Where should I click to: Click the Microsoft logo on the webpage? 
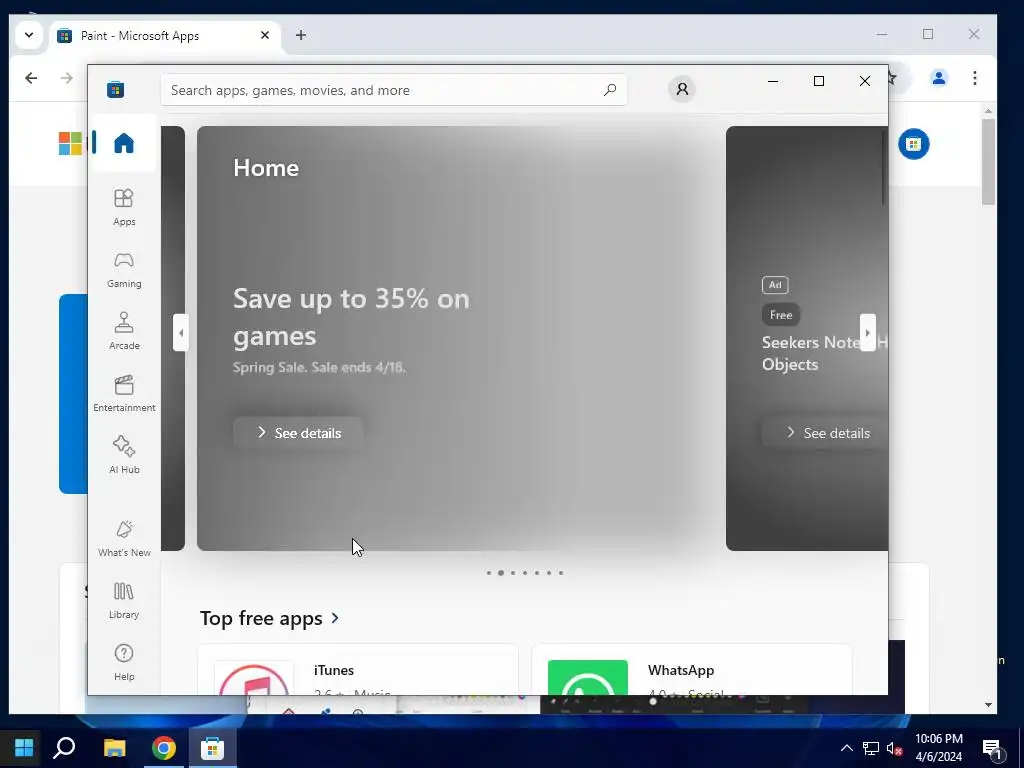pos(70,144)
